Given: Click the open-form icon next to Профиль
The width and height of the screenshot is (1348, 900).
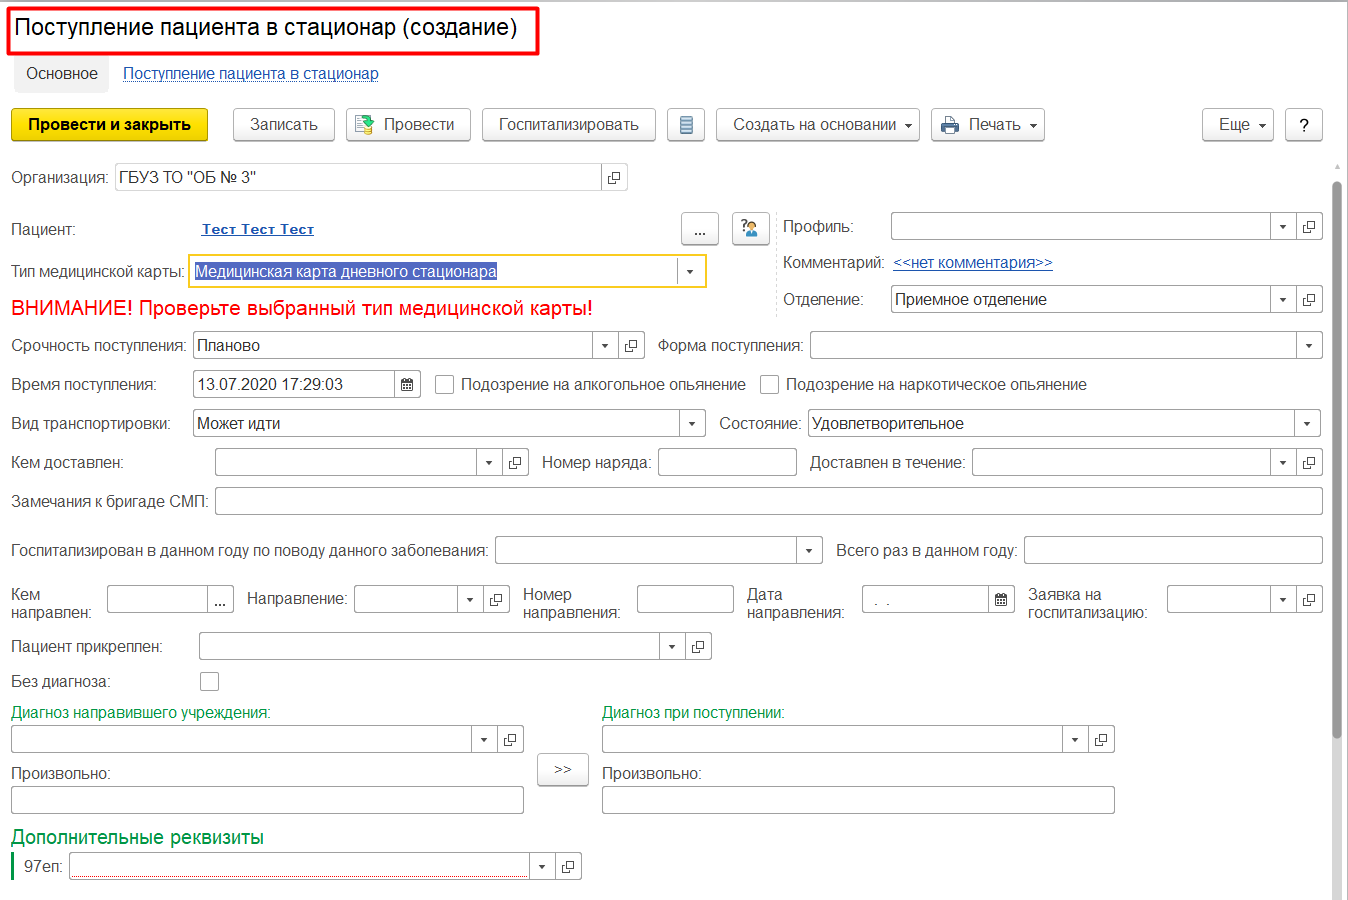Looking at the screenshot, I should coord(1309,227).
